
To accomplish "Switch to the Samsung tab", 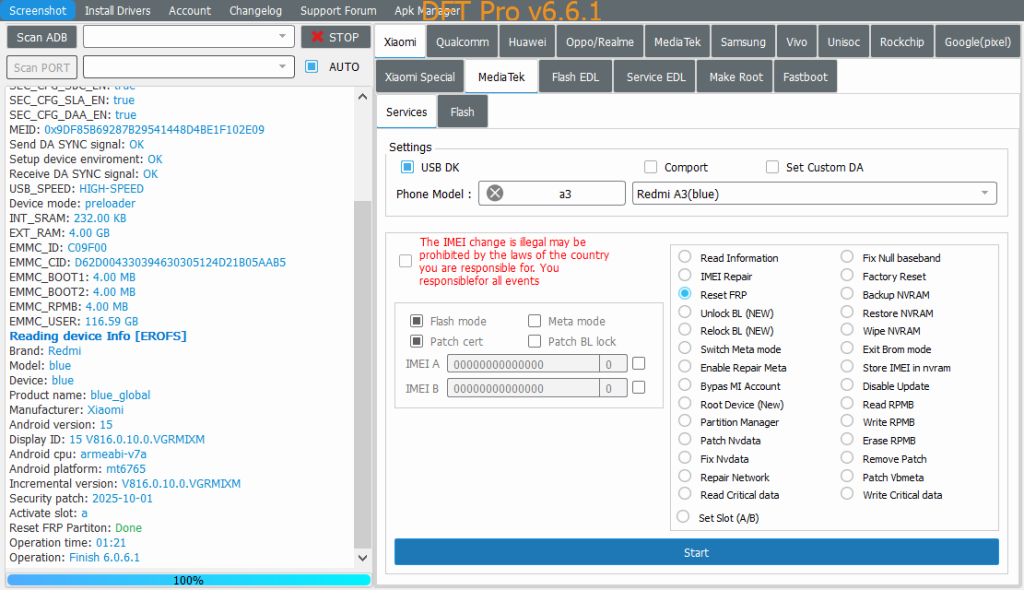I will coord(743,42).
